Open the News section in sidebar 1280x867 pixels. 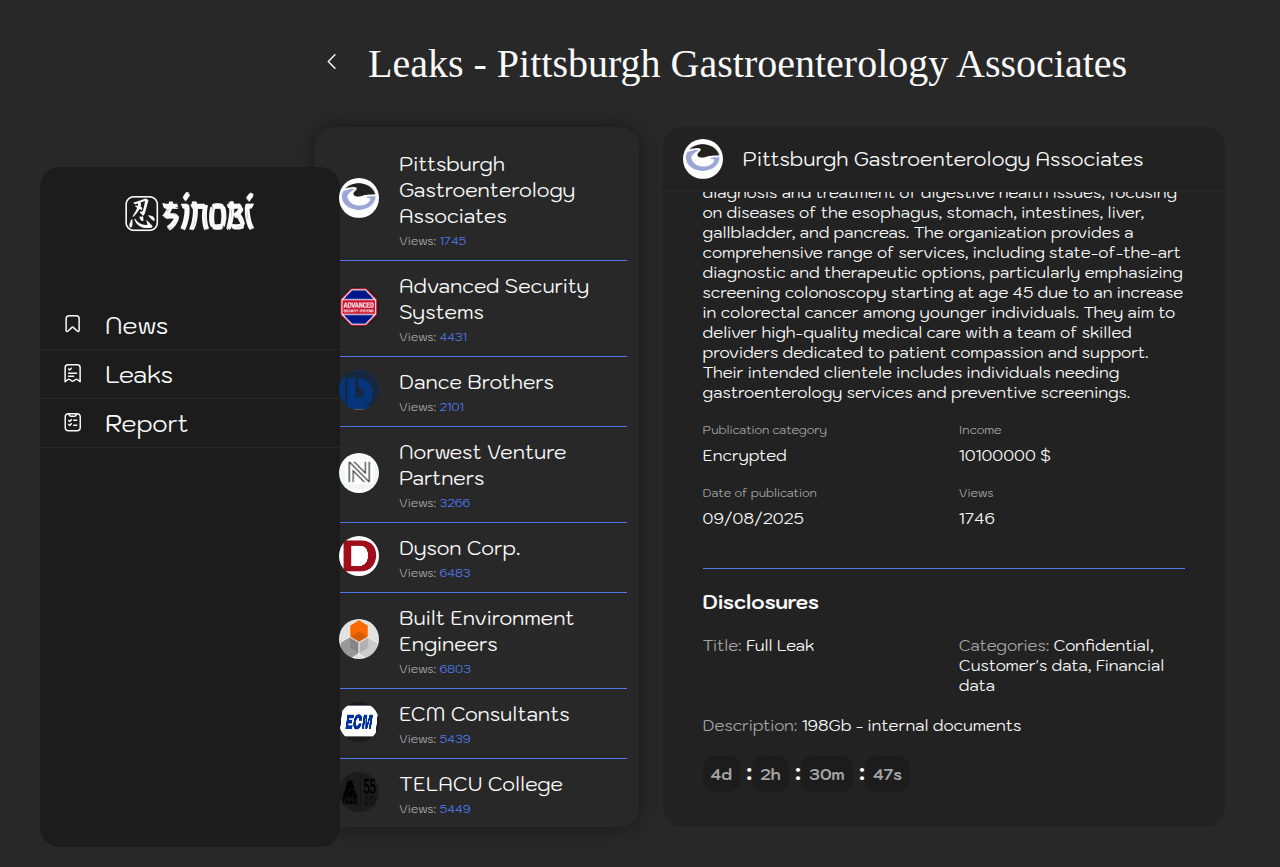click(136, 326)
